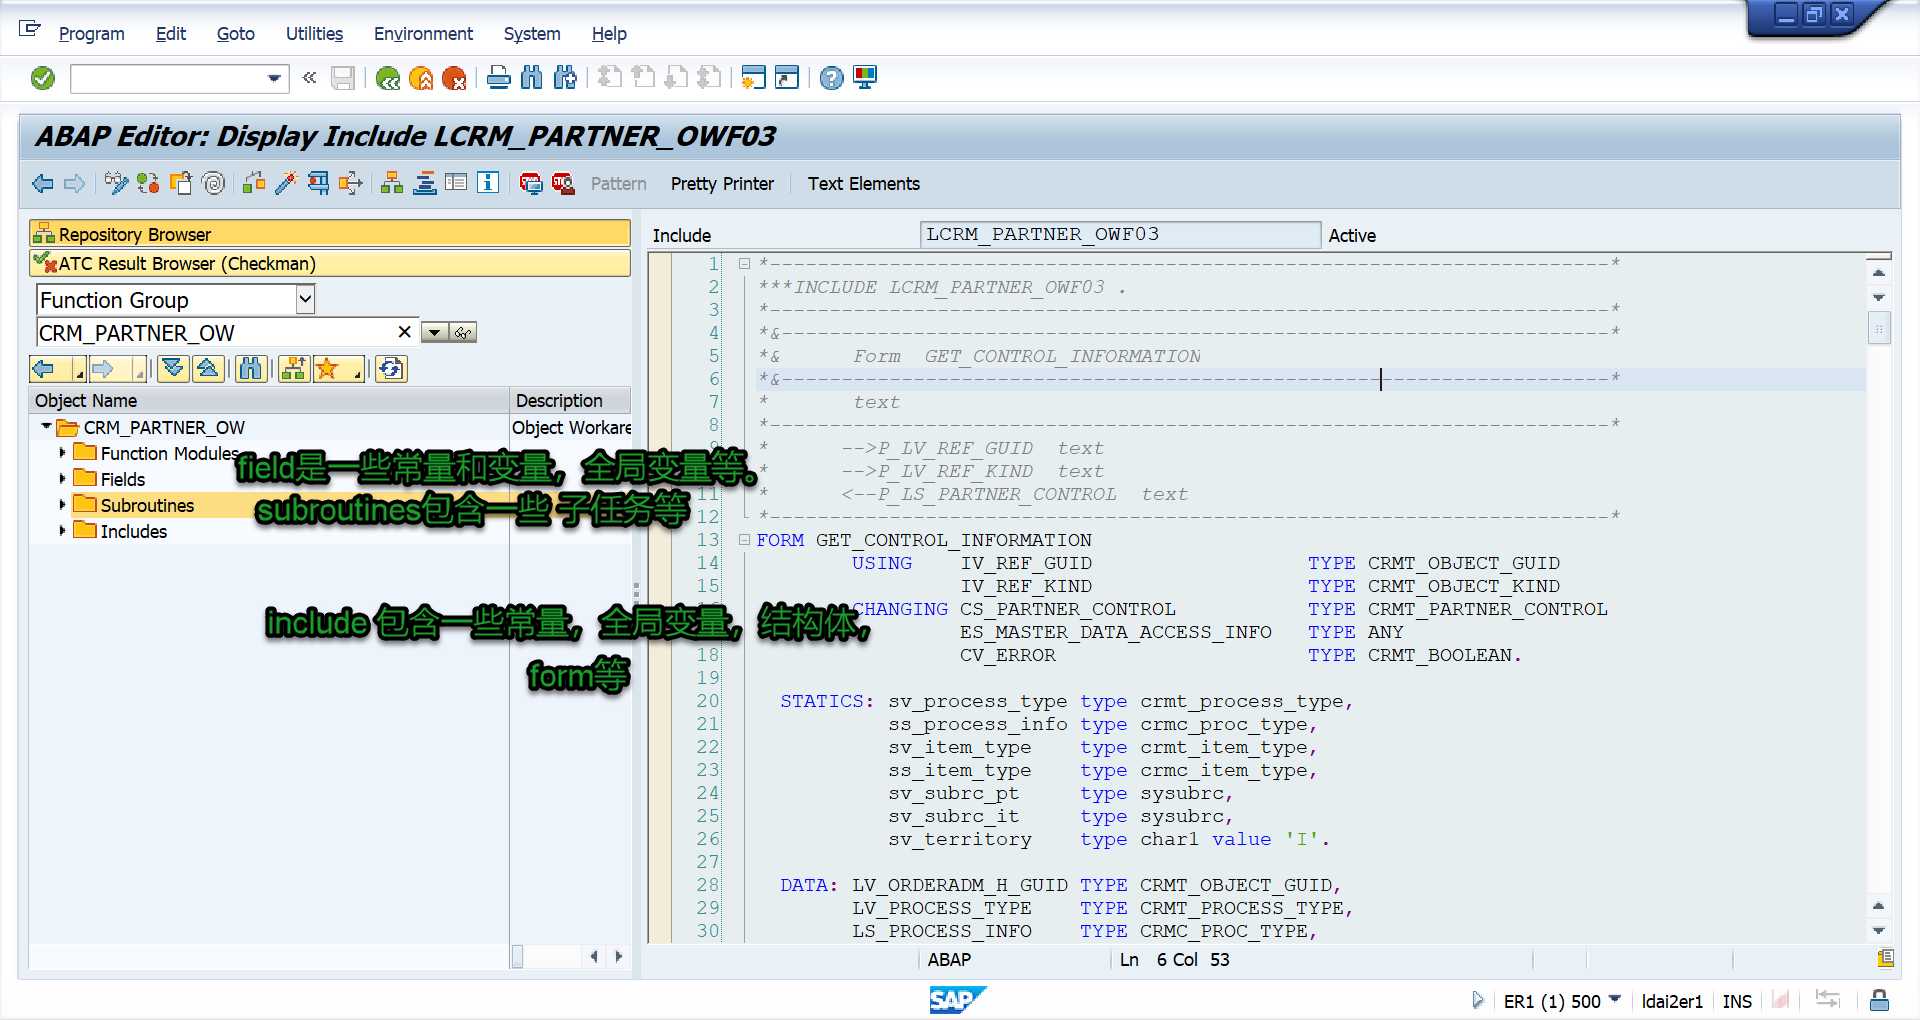Screen dimensions: 1920x1020
Task: Click the Pretty Printer button
Action: (x=722, y=184)
